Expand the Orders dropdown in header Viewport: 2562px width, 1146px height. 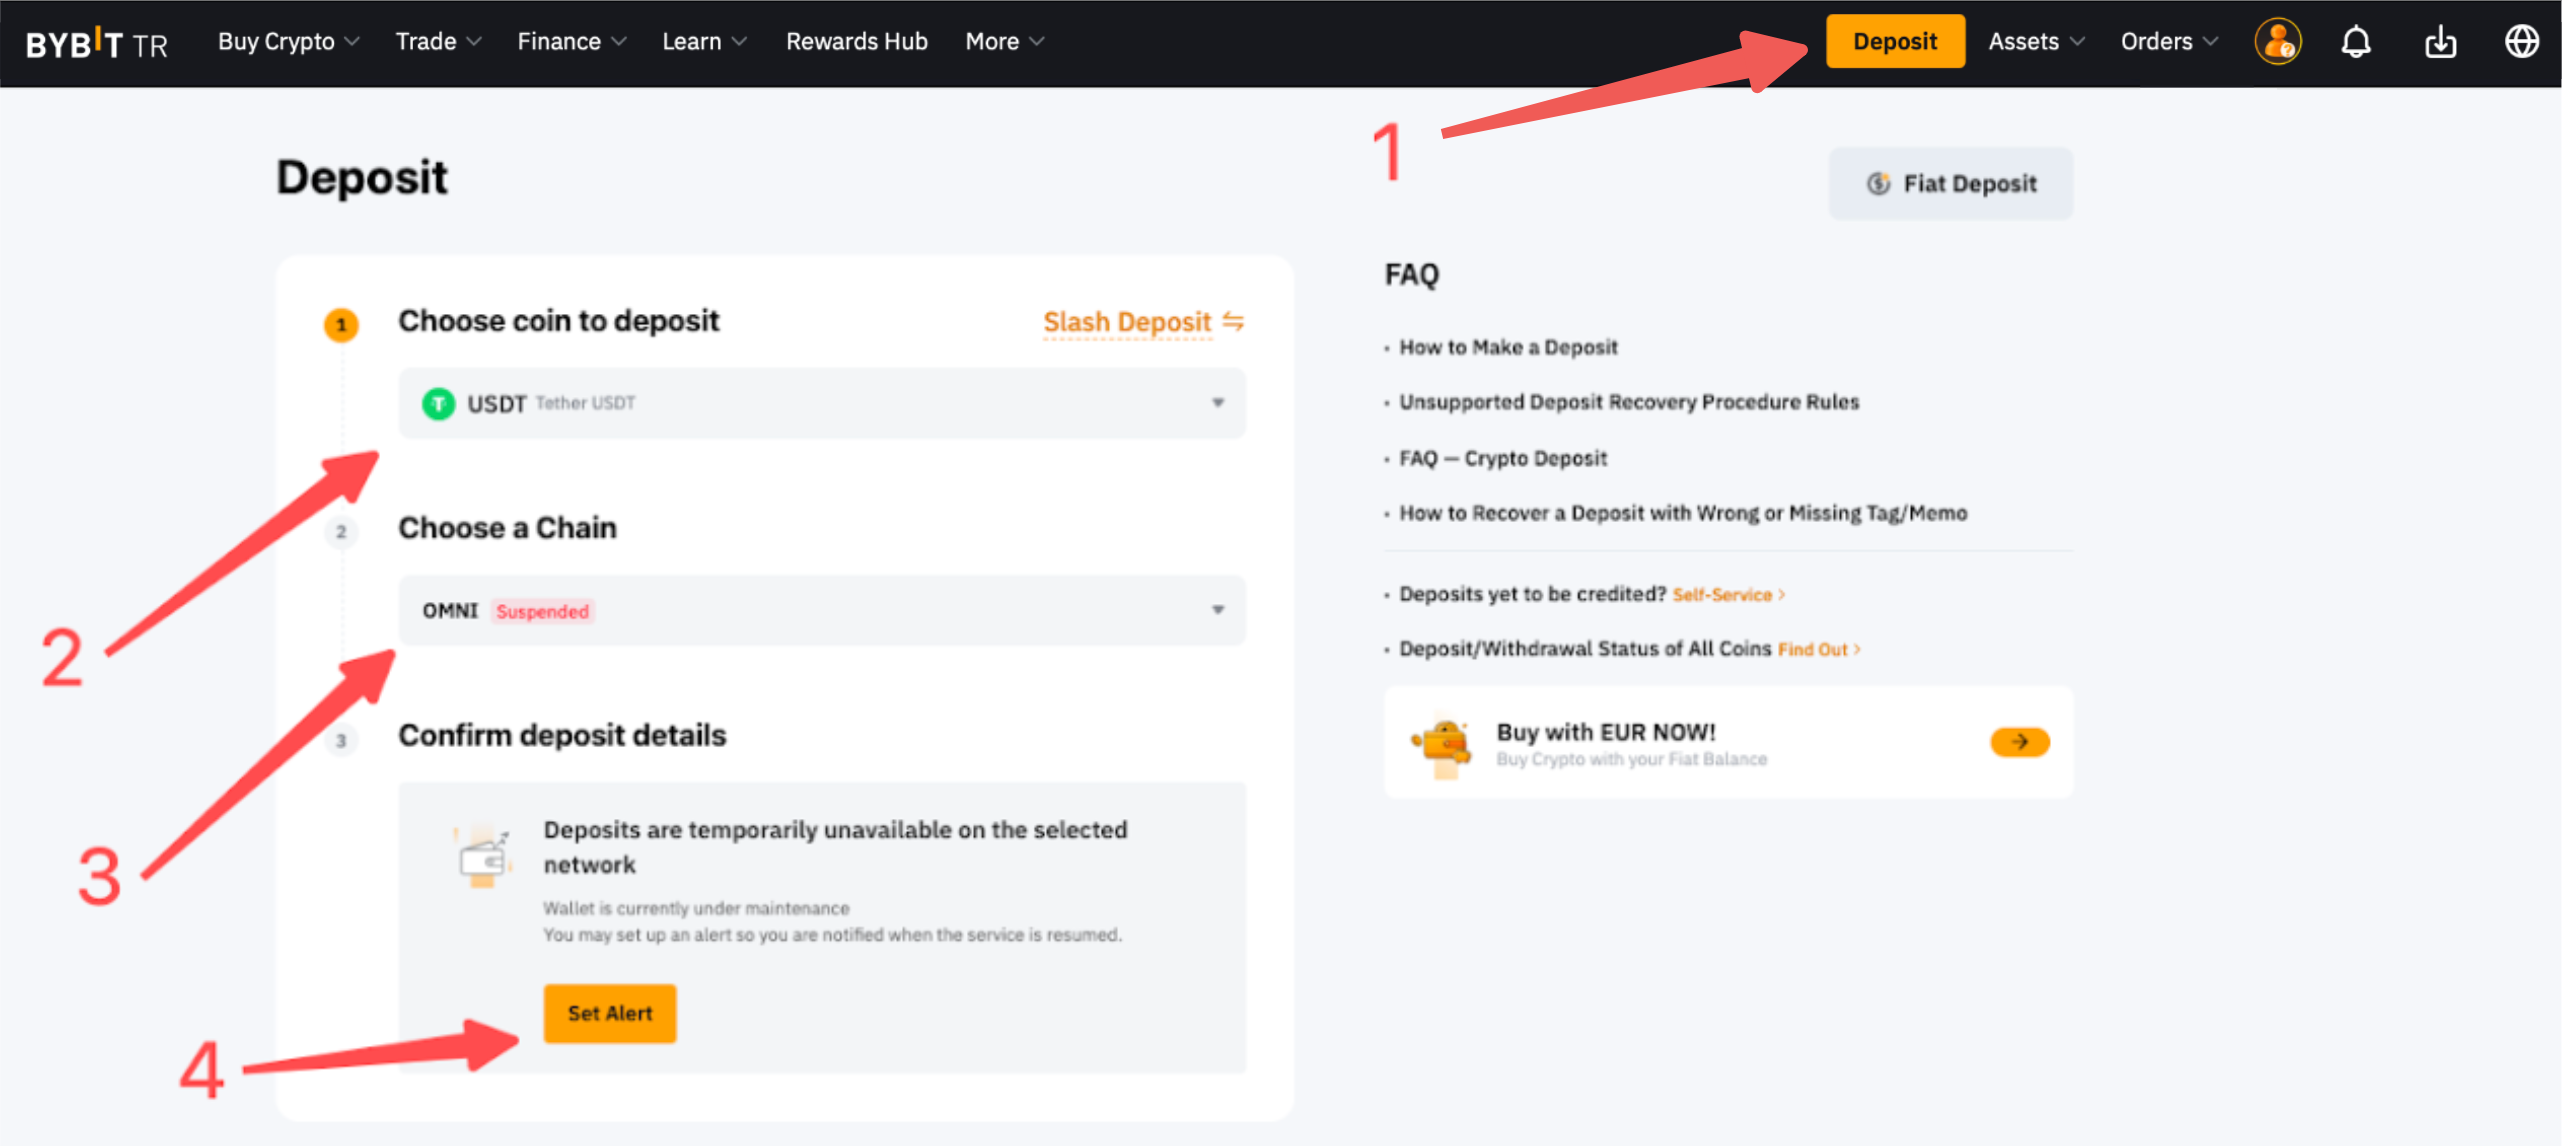point(2168,42)
